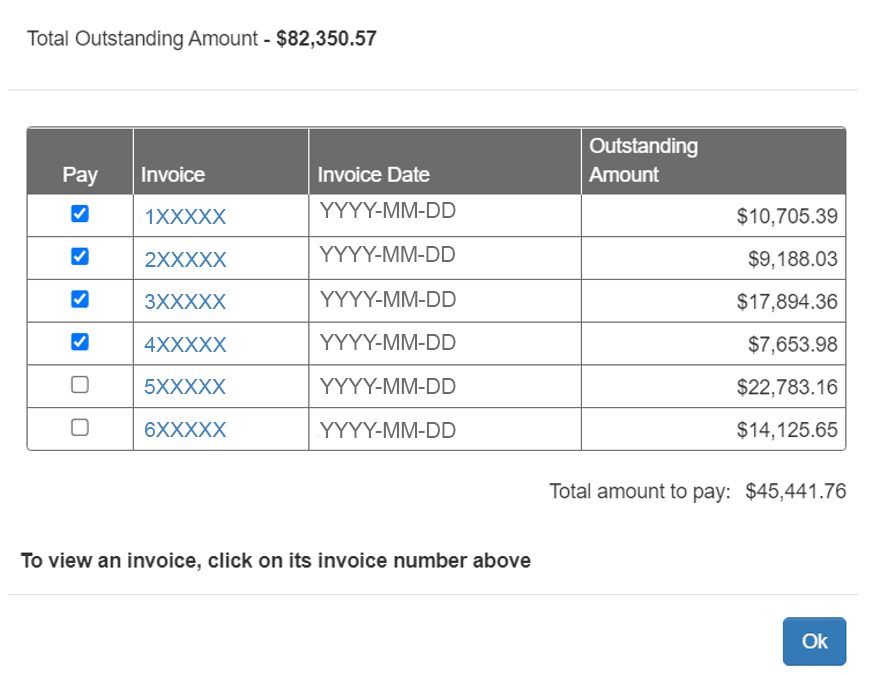Open invoice 2XXXXX
This screenshot has height=675, width=873.
[x=185, y=257]
